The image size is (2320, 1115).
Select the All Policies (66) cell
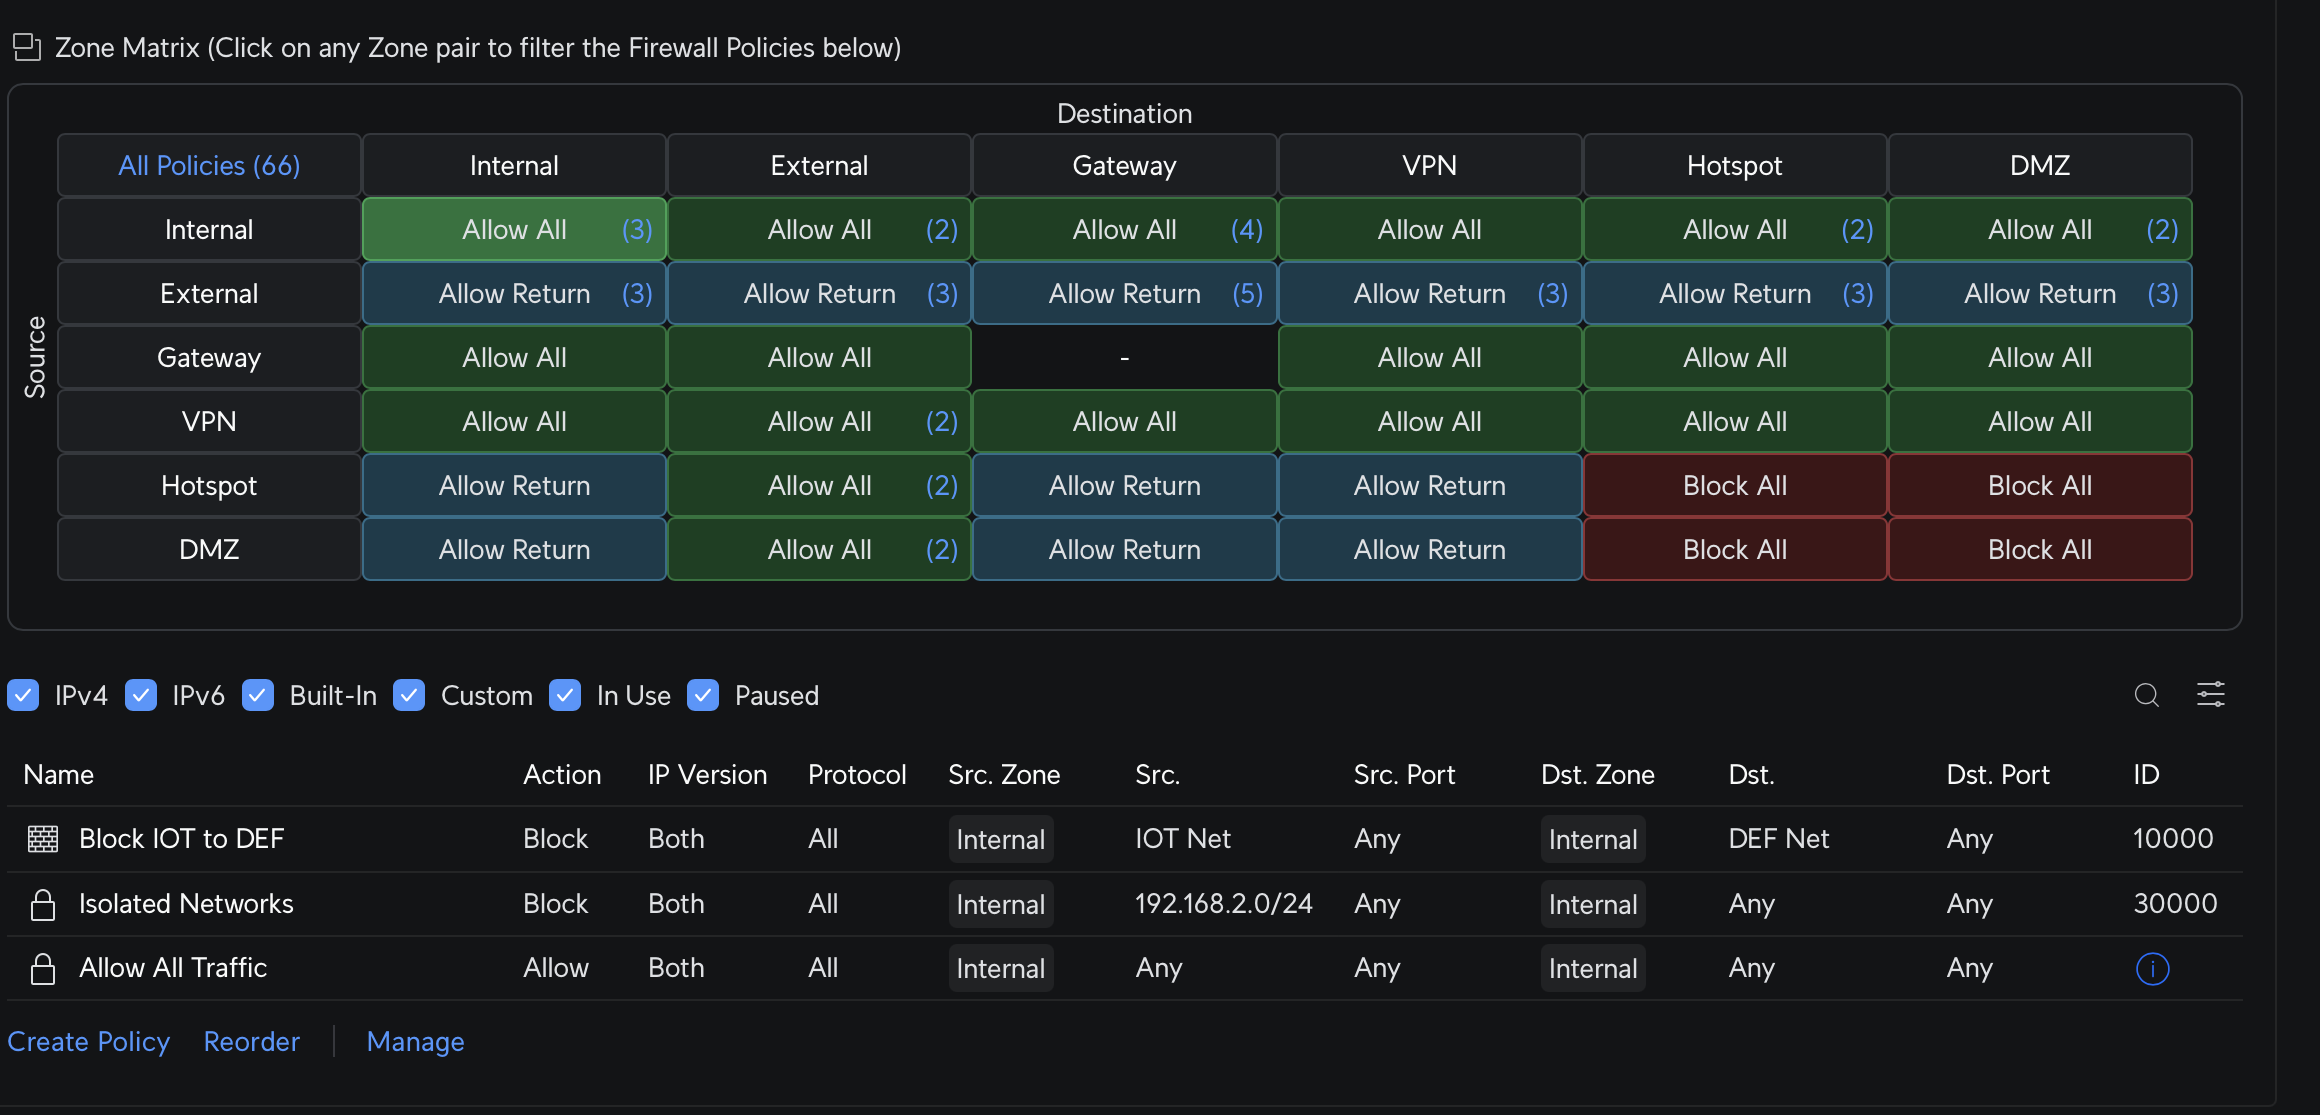coord(209,166)
